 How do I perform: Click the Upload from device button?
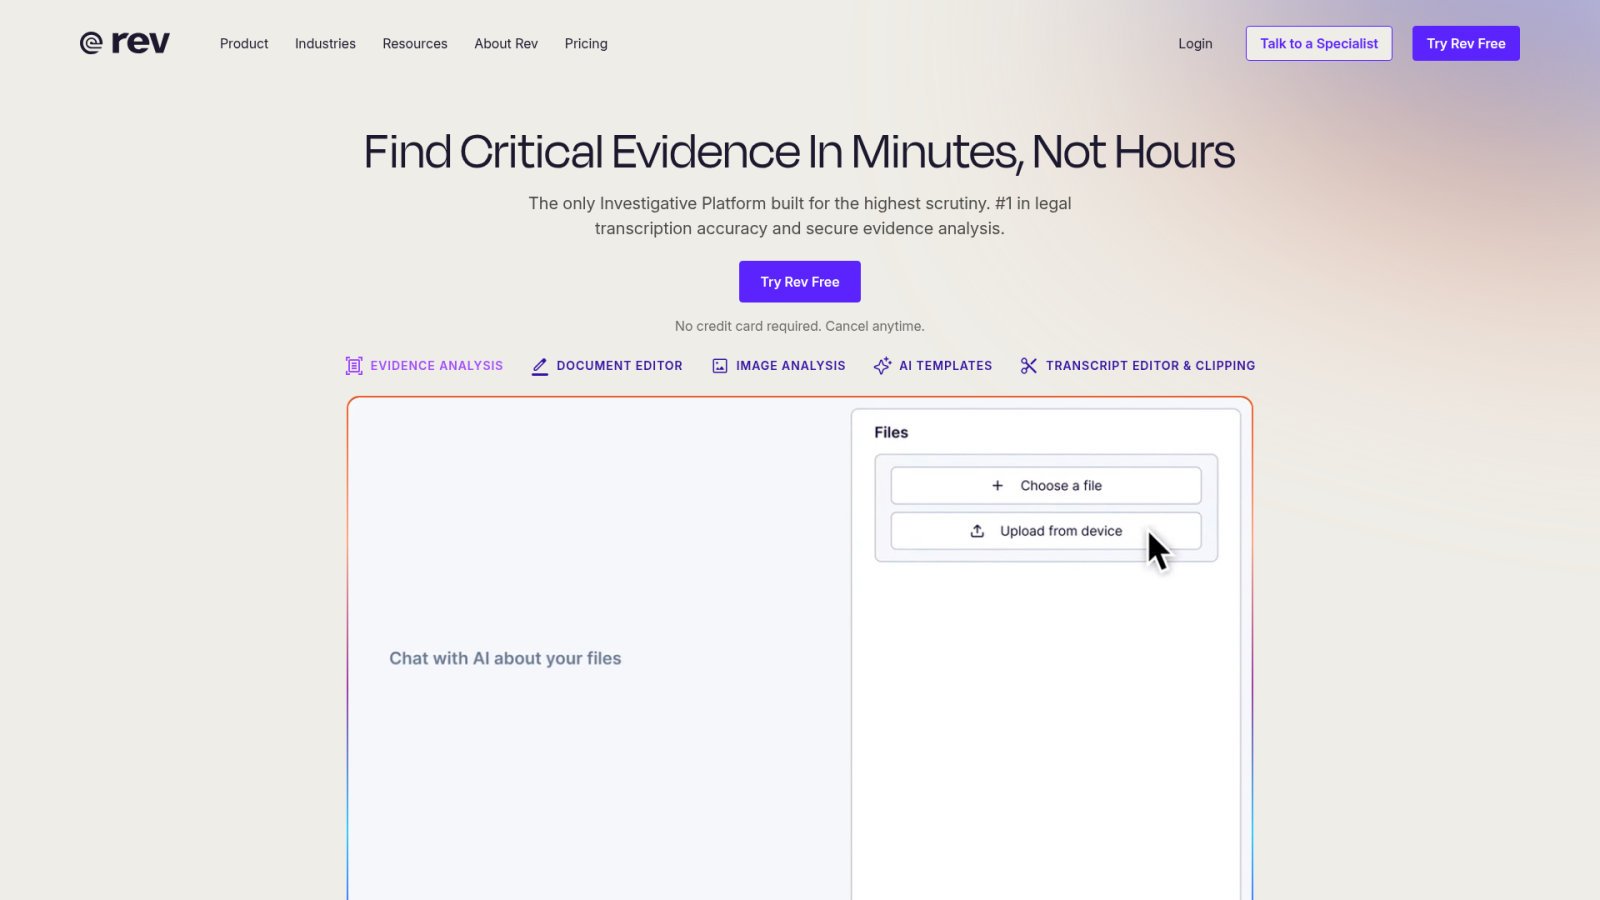[x=1046, y=531]
